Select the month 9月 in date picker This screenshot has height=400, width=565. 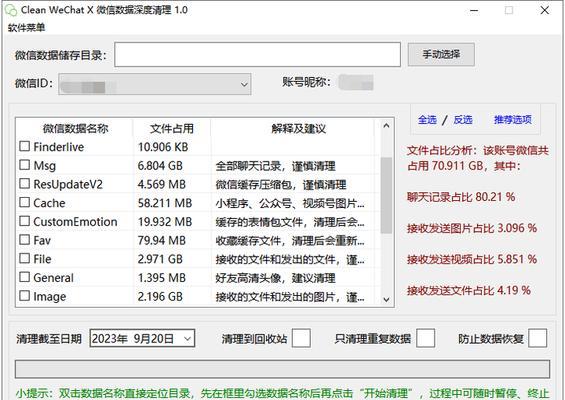(141, 339)
